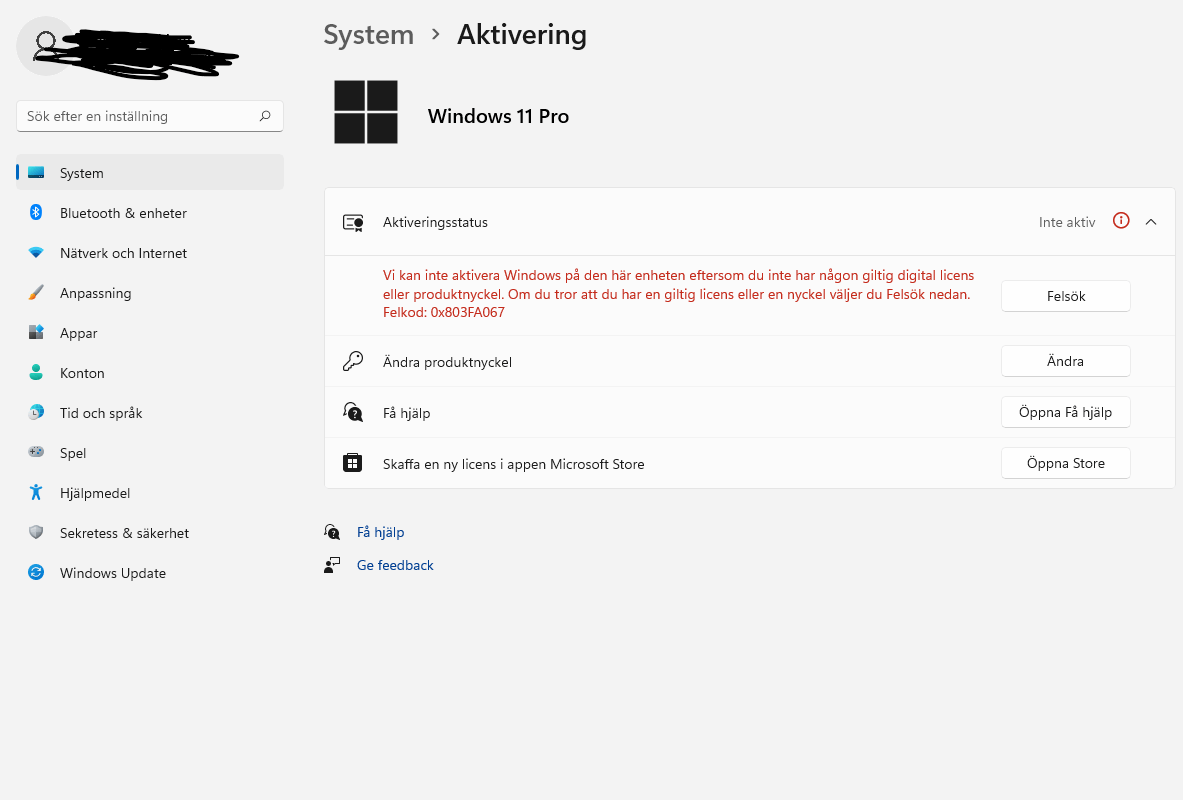
Task: Click the Windows 11 Pro edition text
Action: [498, 116]
